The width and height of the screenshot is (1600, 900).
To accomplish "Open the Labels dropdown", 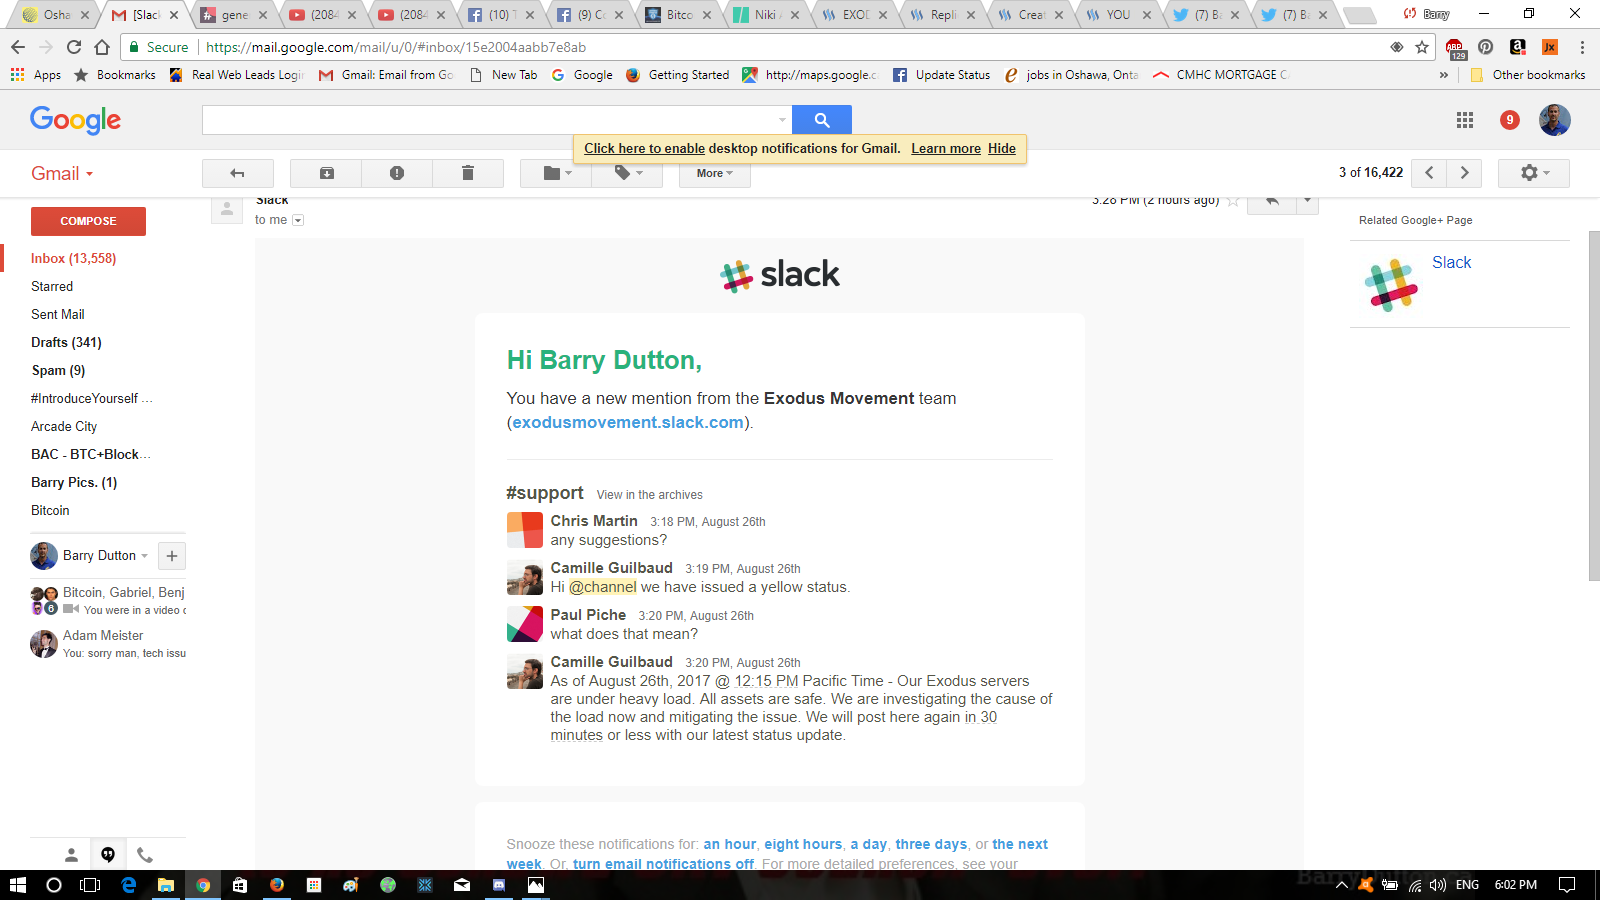I will click(627, 173).
